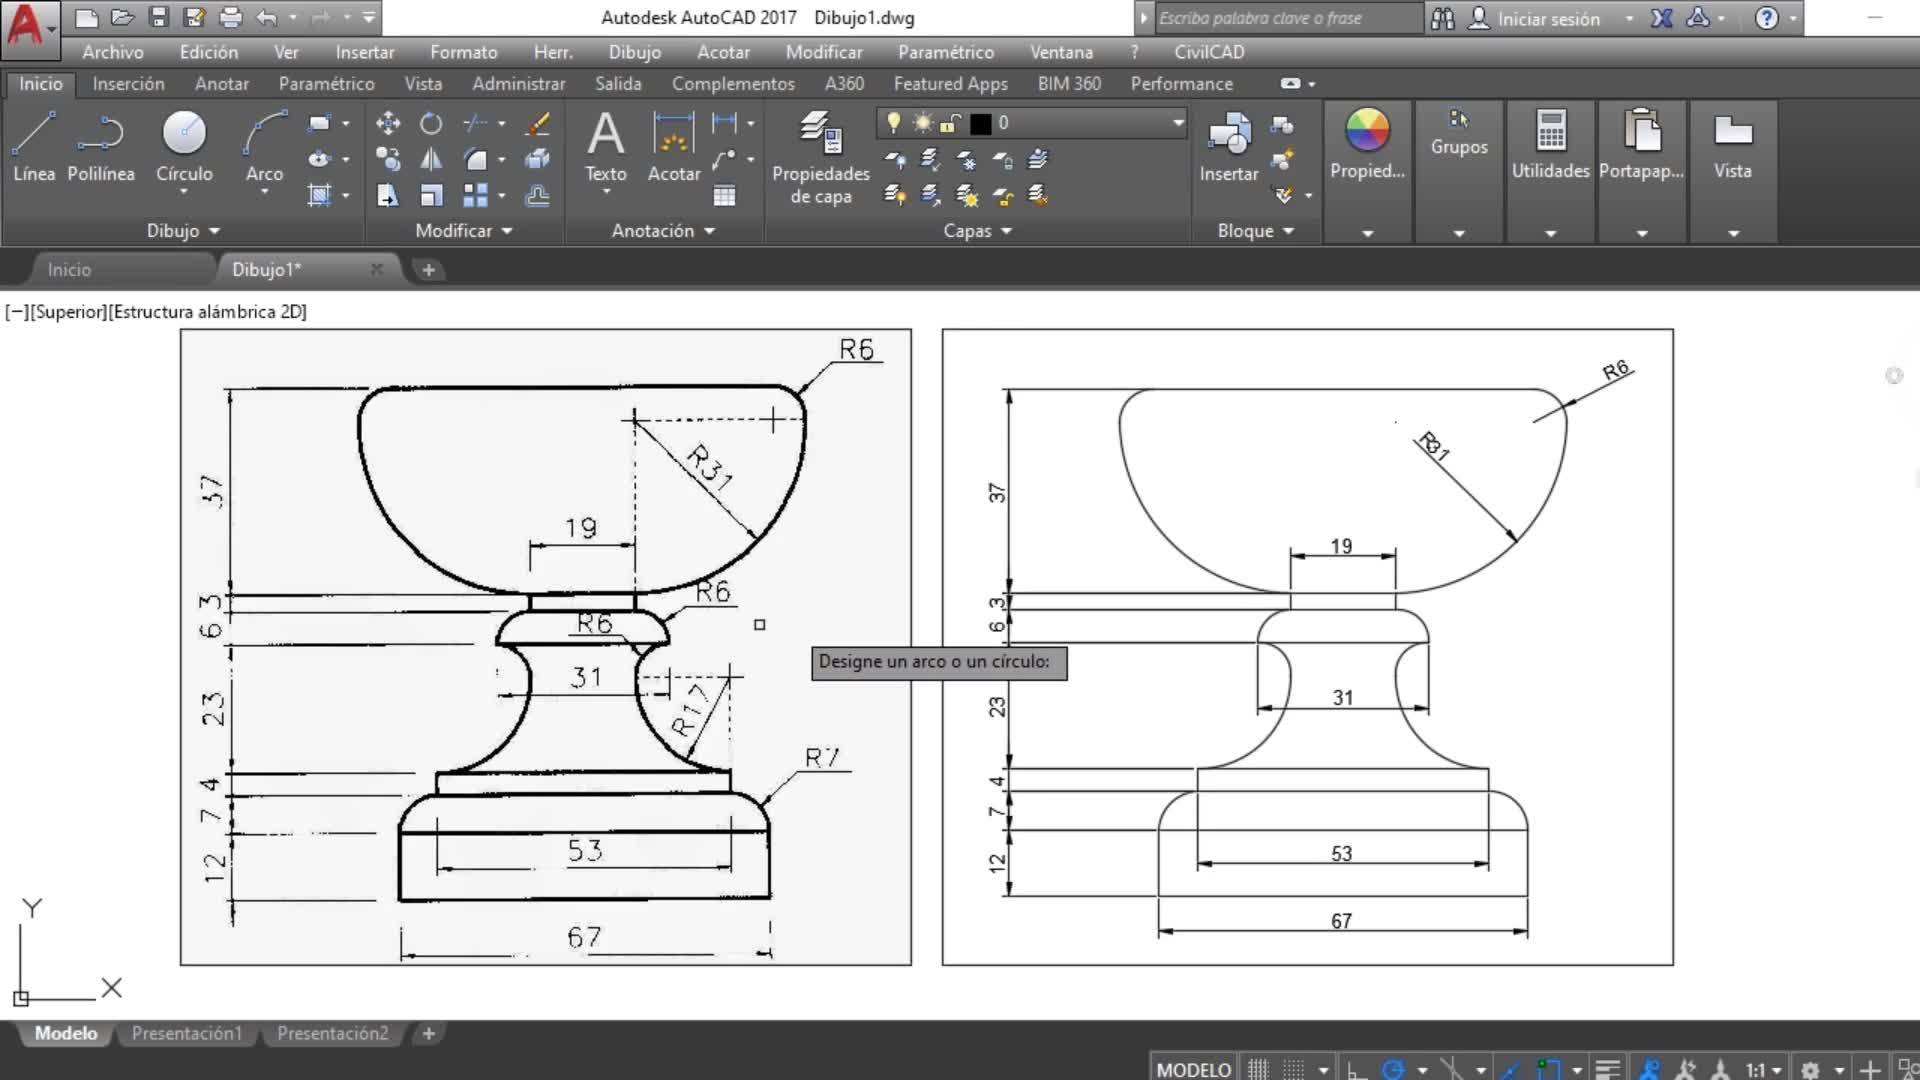The image size is (1920, 1080).
Task: Click the Open file icon in quick access toolbar
Action: pos(122,17)
